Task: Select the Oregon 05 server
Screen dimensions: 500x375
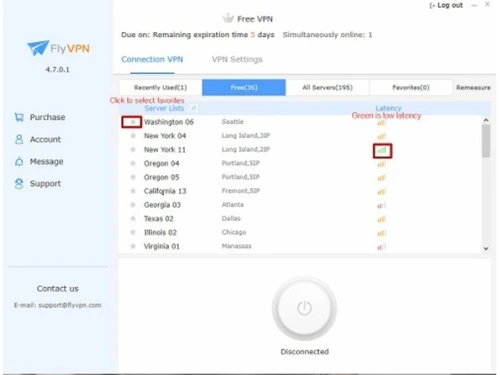Action: click(162, 177)
